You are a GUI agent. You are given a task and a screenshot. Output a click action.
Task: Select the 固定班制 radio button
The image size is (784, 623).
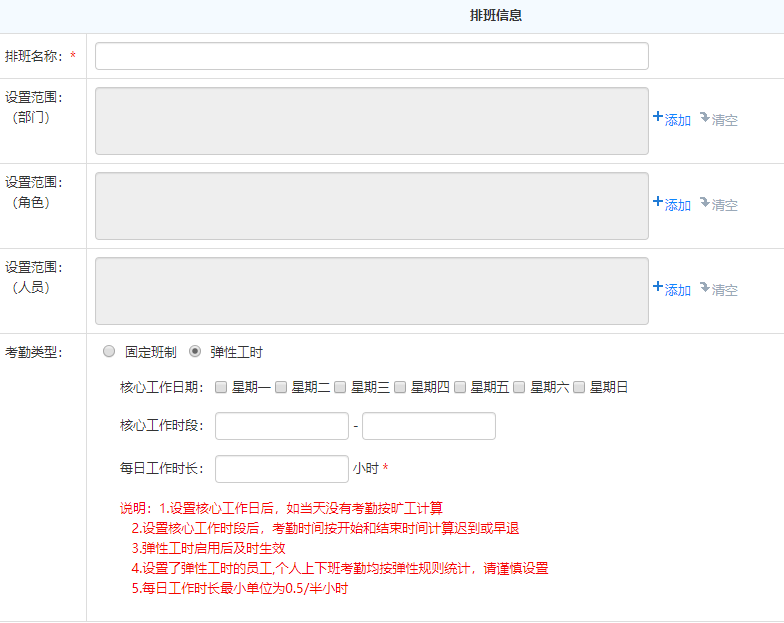coord(110,352)
